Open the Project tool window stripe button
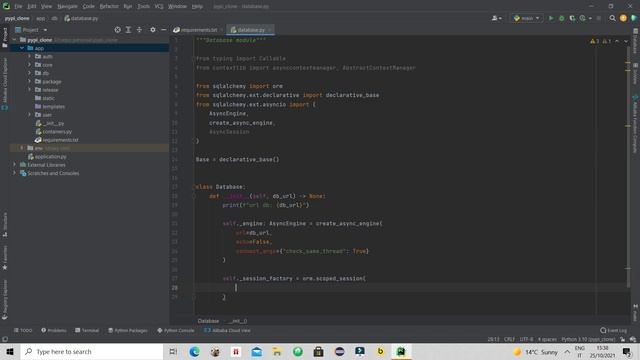The width and height of the screenshot is (640, 360). (4, 38)
